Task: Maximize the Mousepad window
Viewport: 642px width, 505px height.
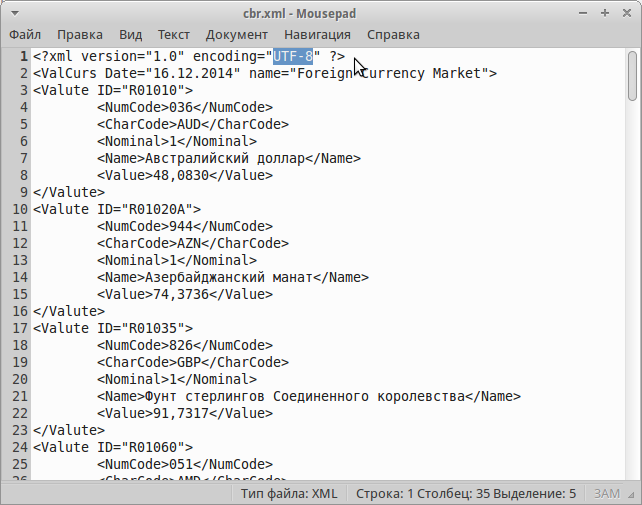Action: click(605, 14)
